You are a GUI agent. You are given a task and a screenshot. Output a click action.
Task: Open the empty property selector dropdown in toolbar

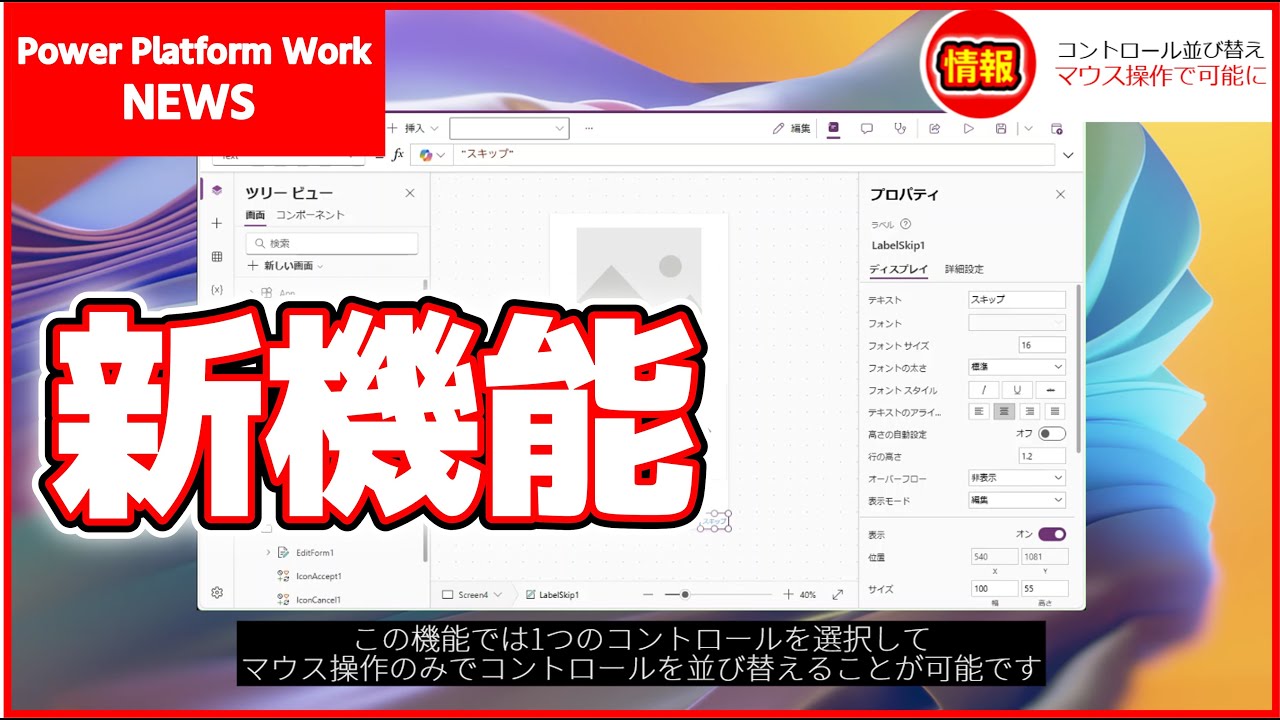click(509, 128)
